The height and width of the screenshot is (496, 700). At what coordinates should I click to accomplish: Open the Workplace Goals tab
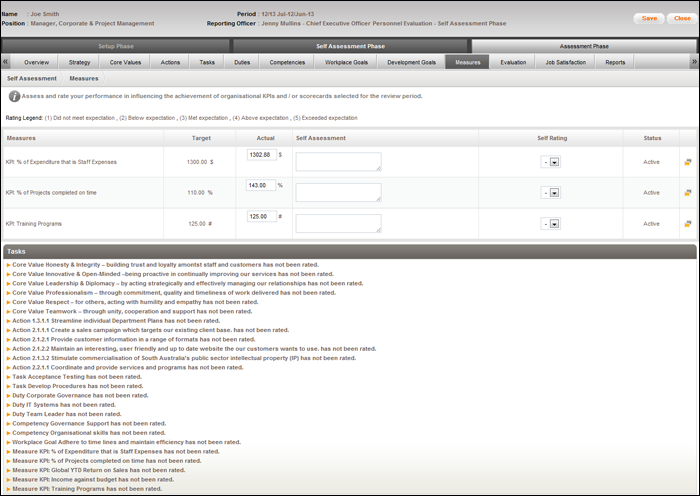346,63
